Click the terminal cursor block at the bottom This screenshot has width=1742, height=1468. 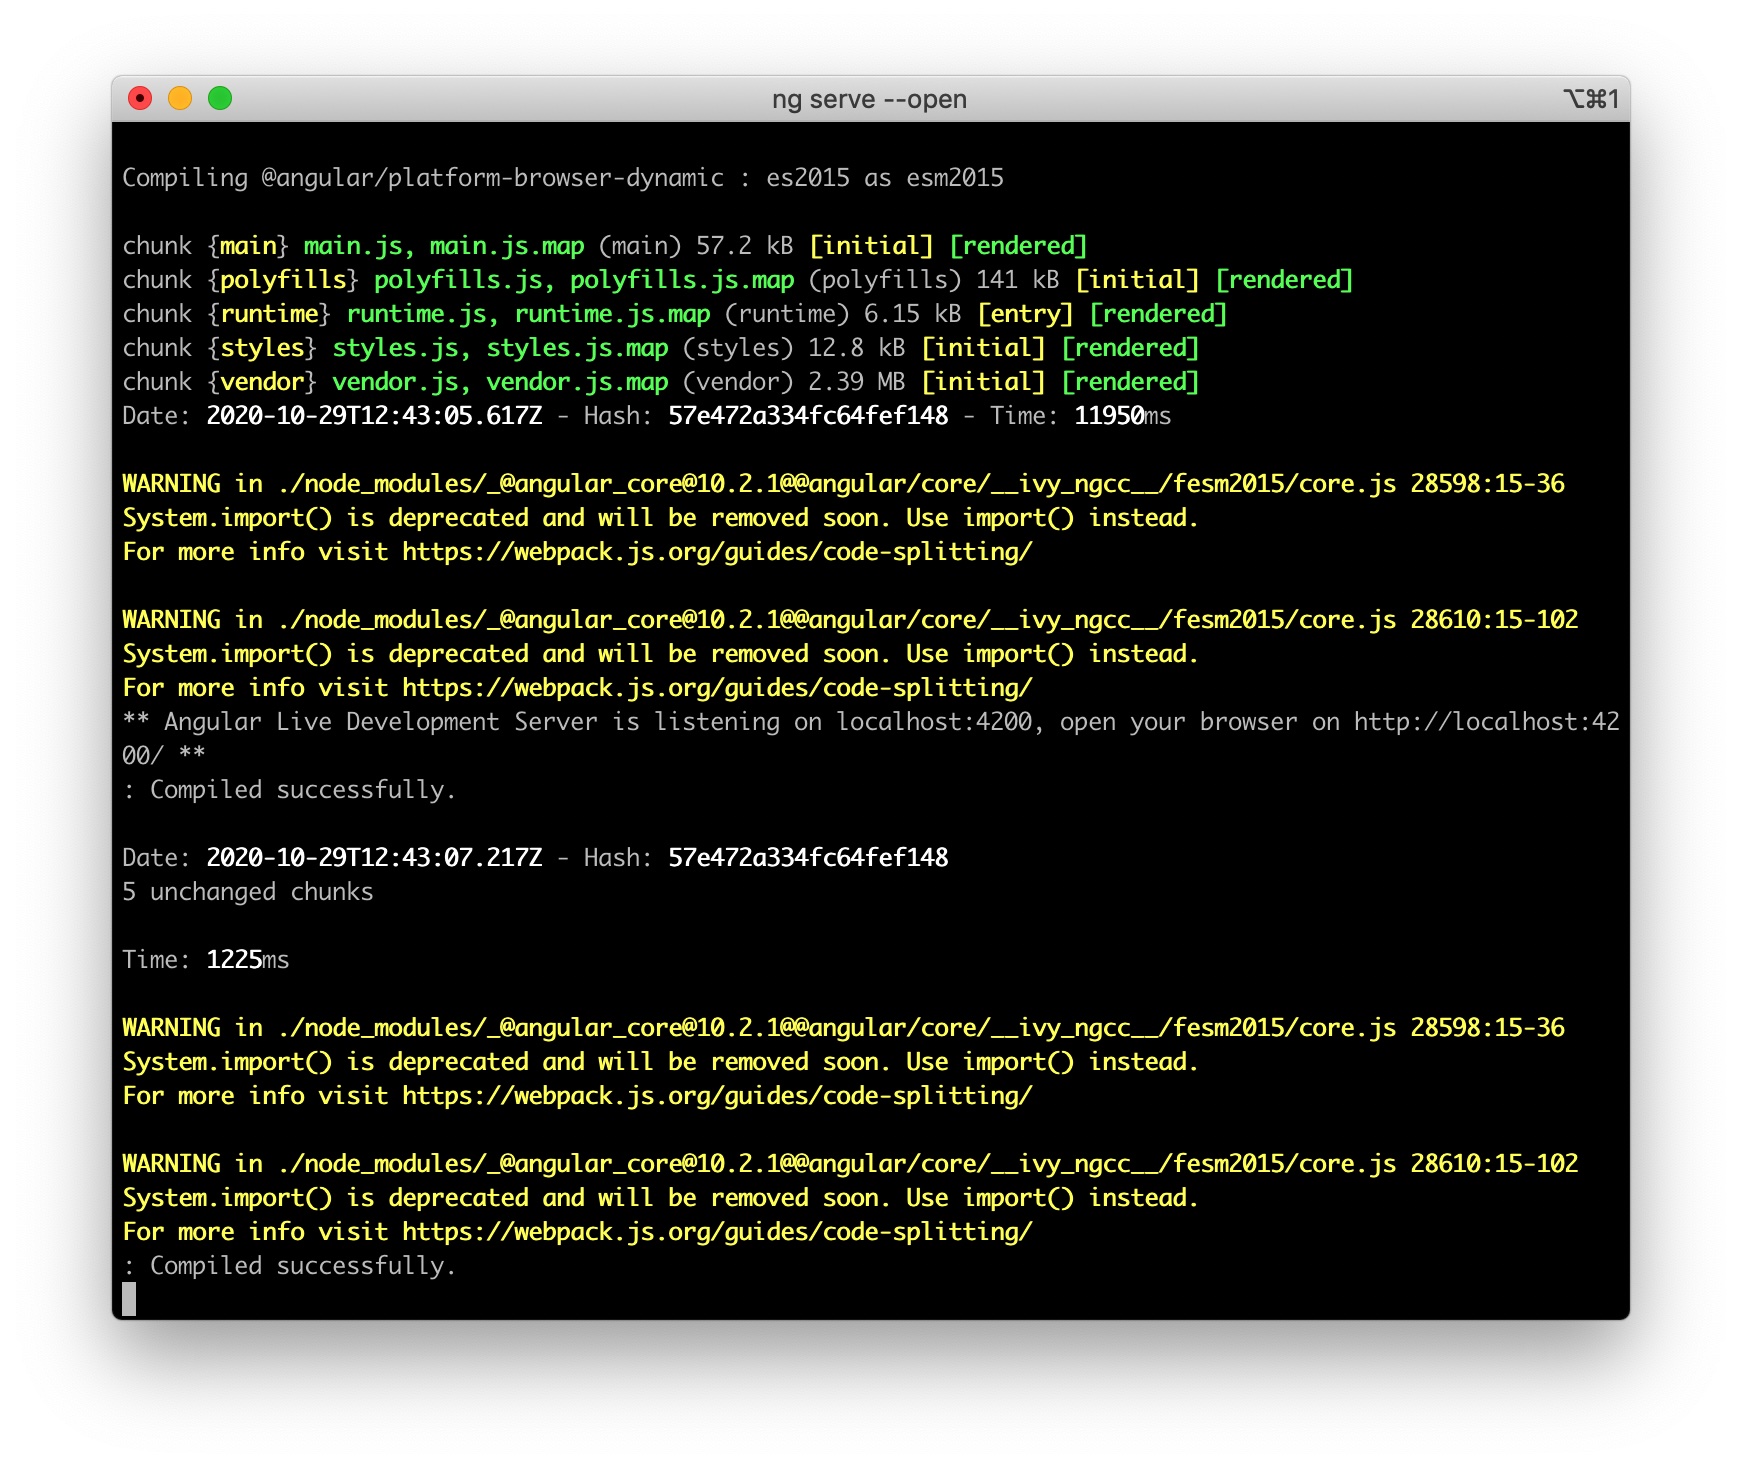tap(129, 1299)
